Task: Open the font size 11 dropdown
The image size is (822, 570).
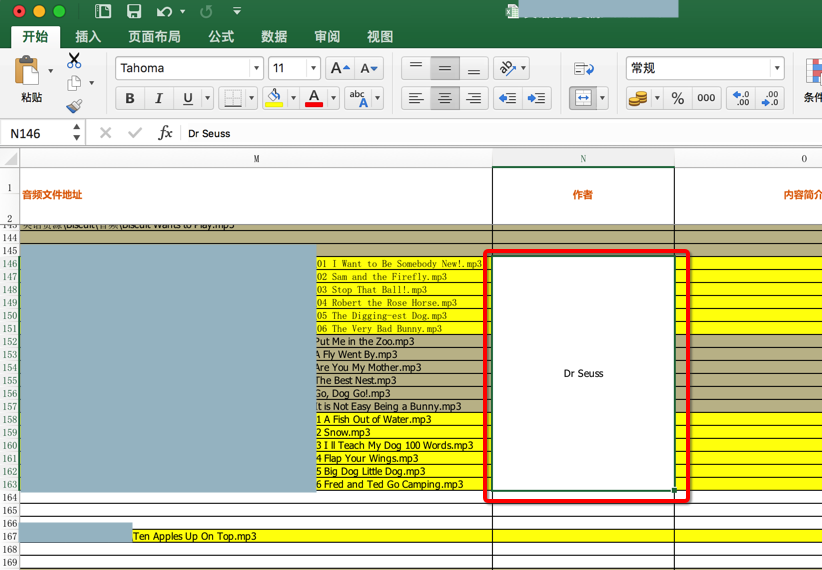Action: click(x=313, y=68)
